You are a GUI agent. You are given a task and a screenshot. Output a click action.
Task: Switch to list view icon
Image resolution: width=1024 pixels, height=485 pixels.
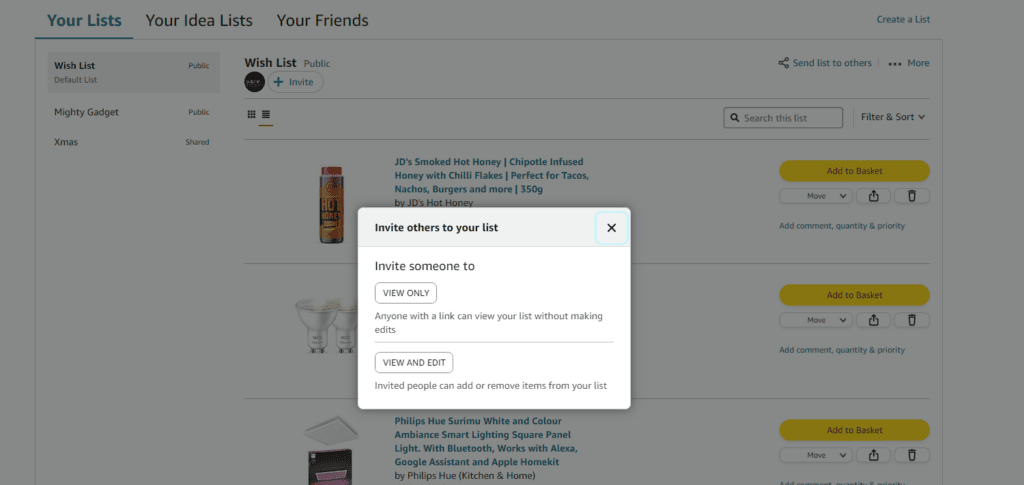point(267,116)
